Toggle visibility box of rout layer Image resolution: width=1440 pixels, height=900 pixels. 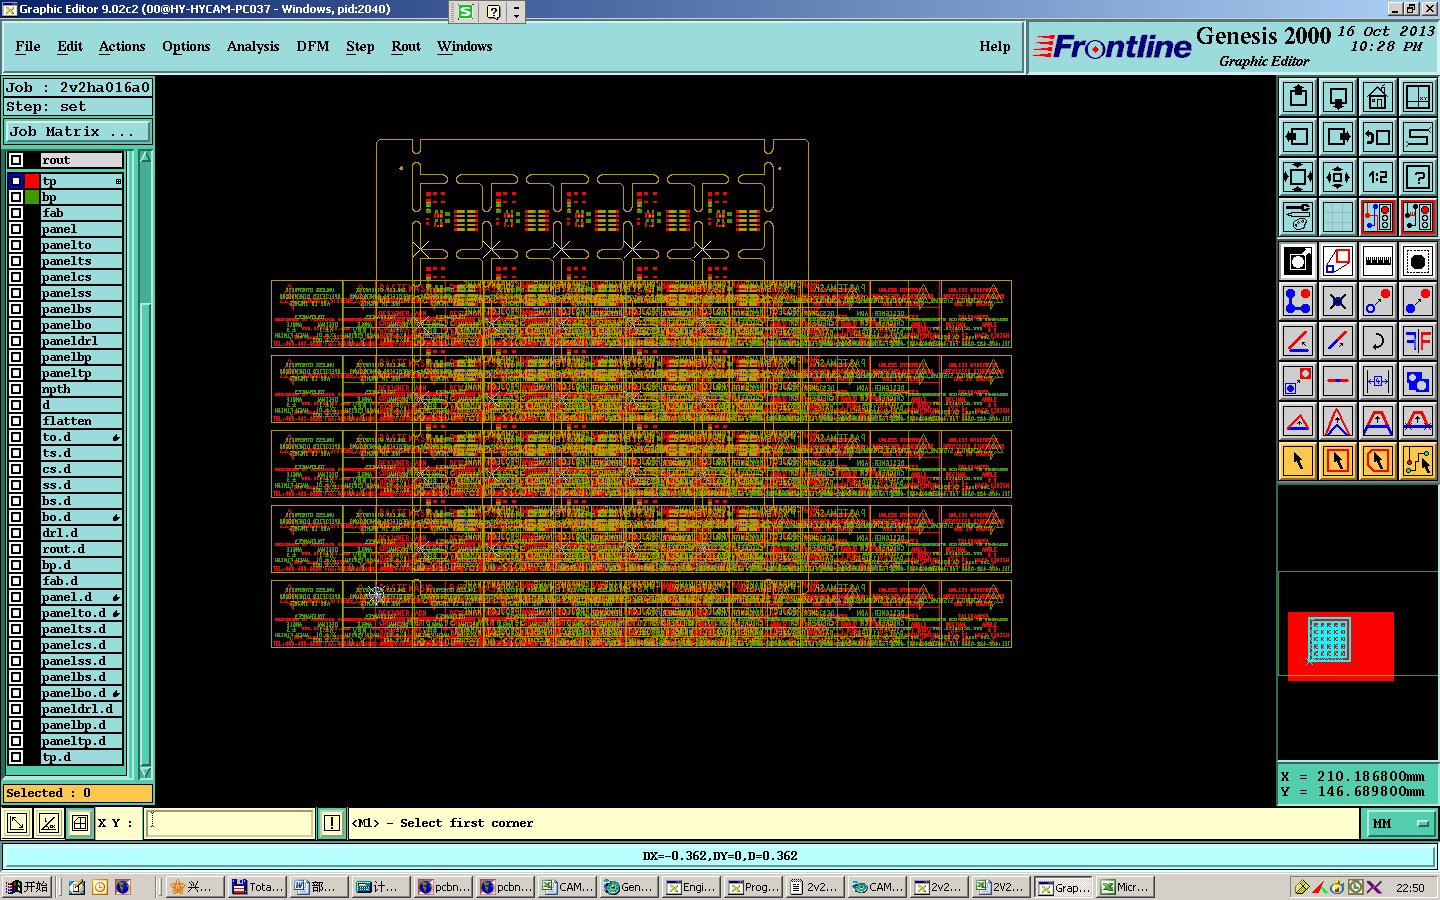pyautogui.click(x=16, y=160)
